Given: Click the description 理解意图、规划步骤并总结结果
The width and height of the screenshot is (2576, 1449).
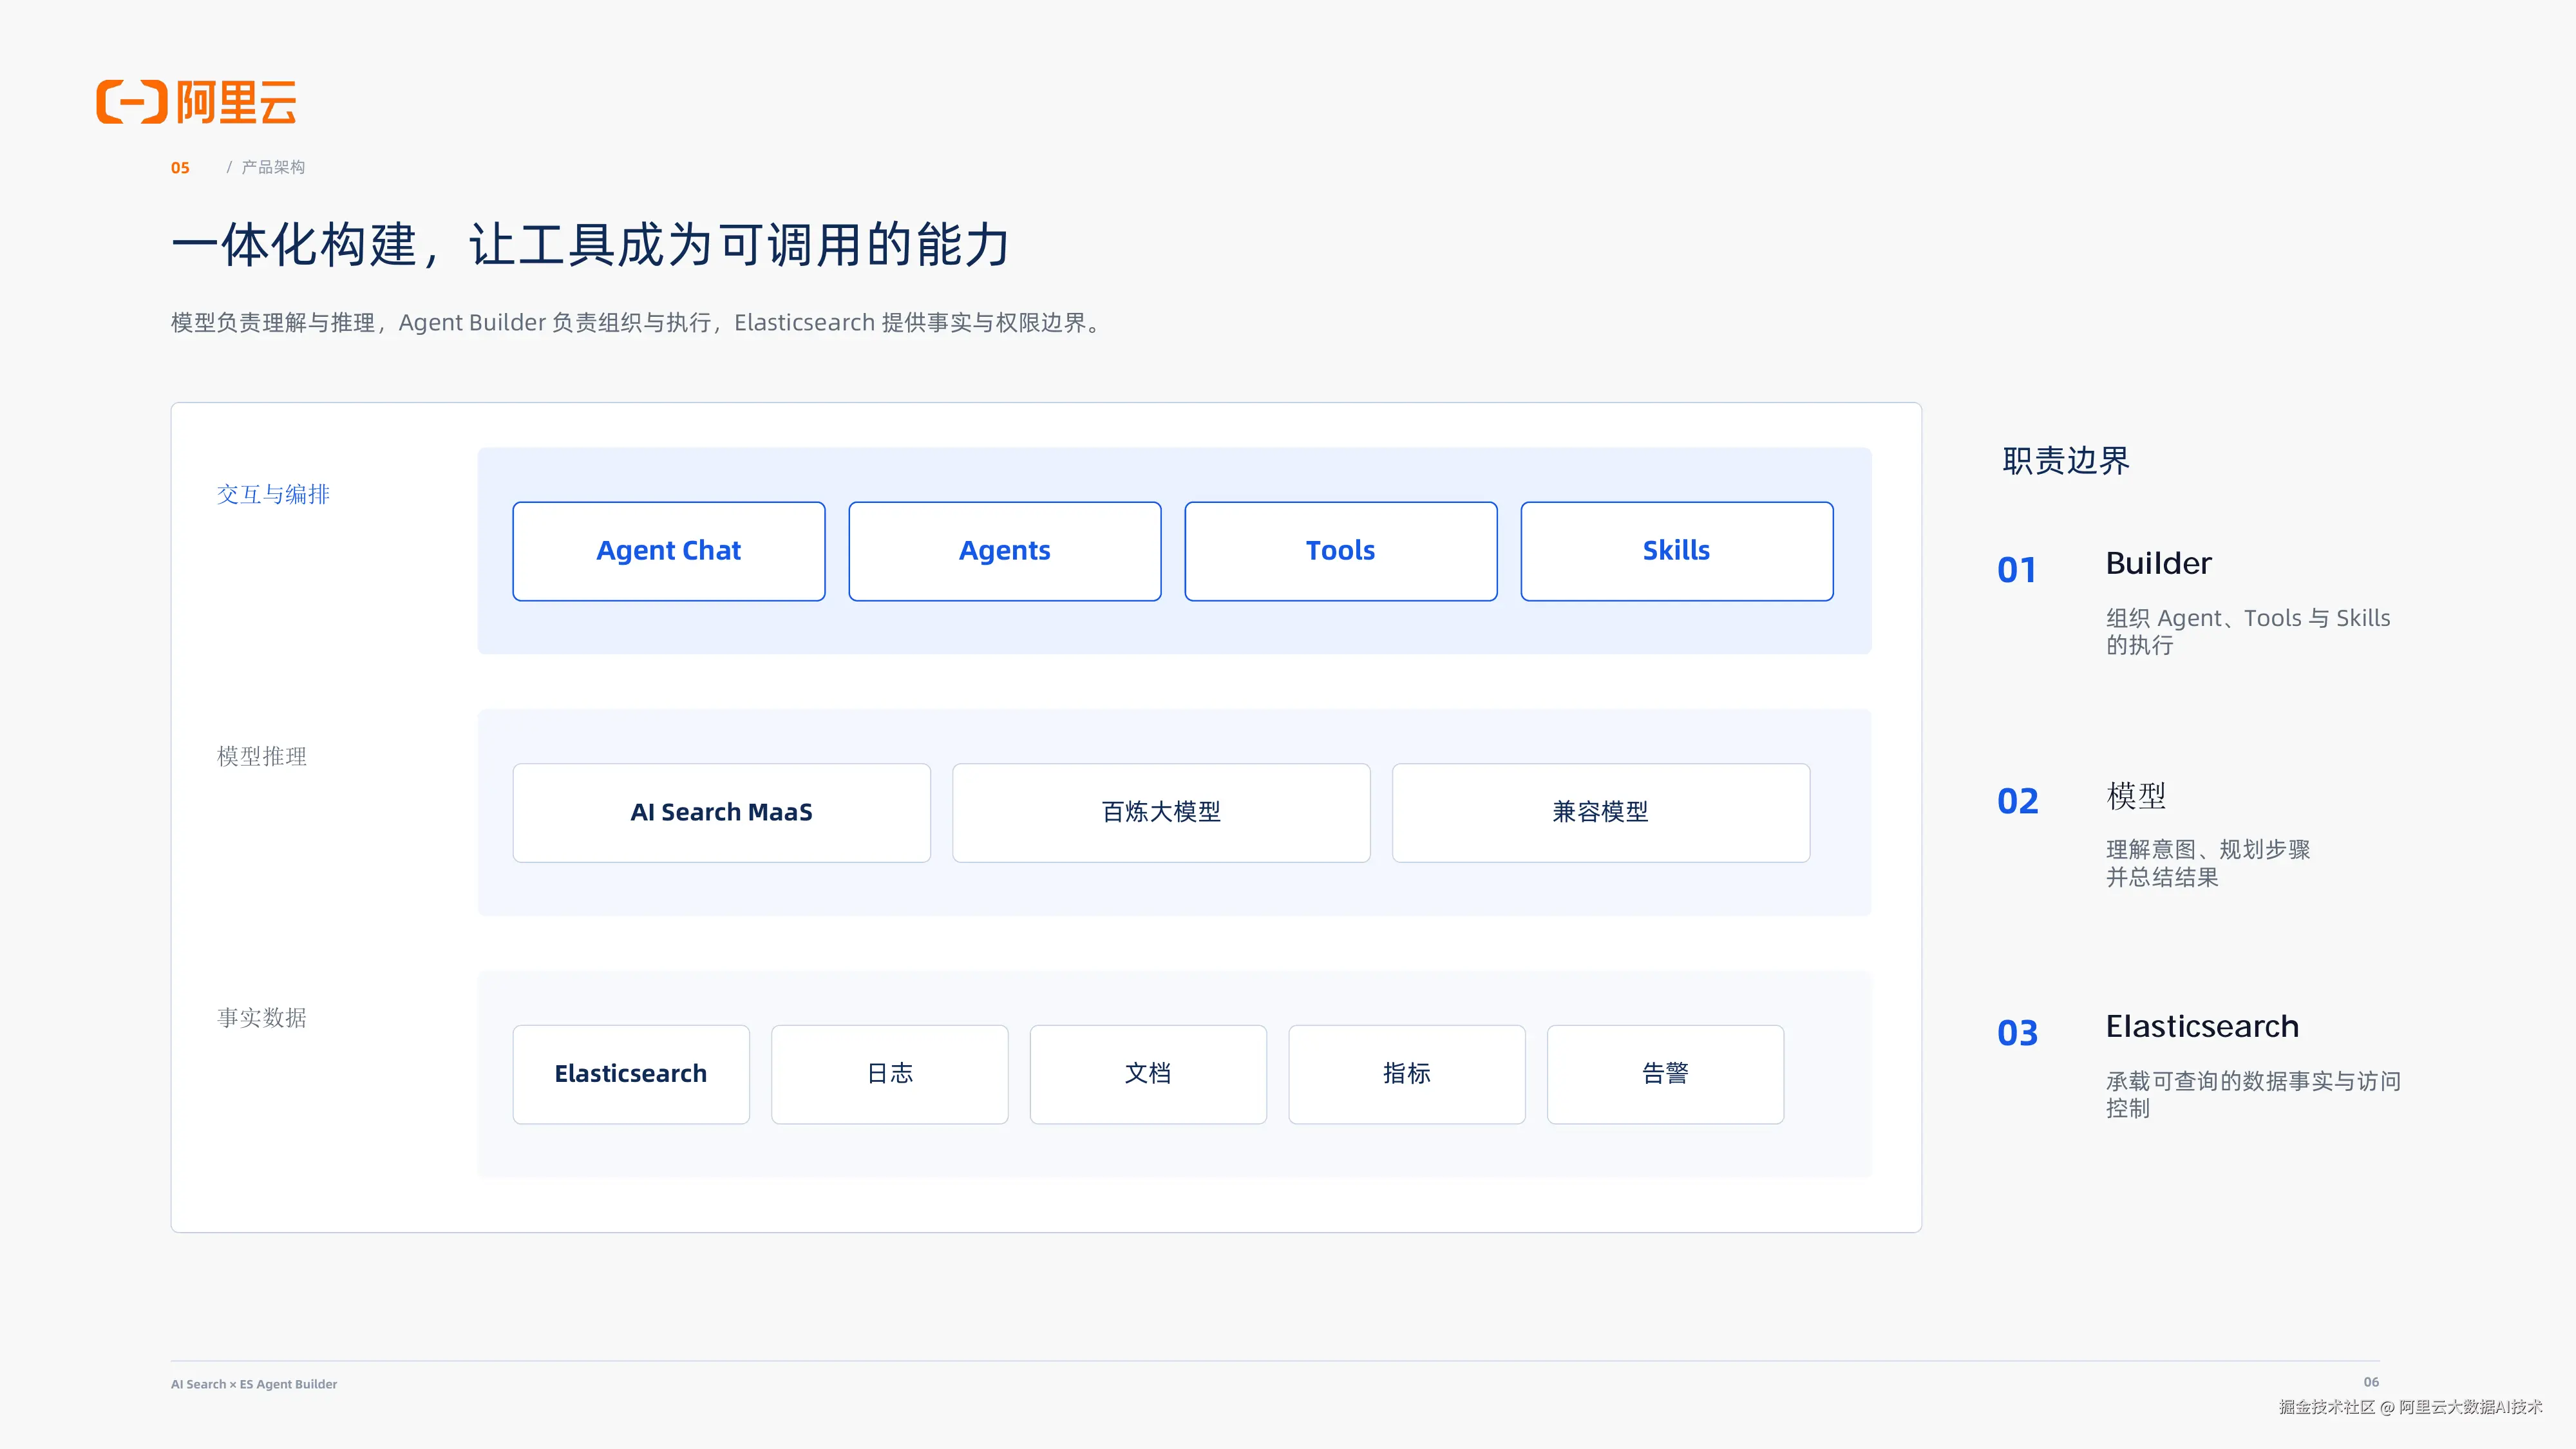Looking at the screenshot, I should pyautogui.click(x=2208, y=863).
